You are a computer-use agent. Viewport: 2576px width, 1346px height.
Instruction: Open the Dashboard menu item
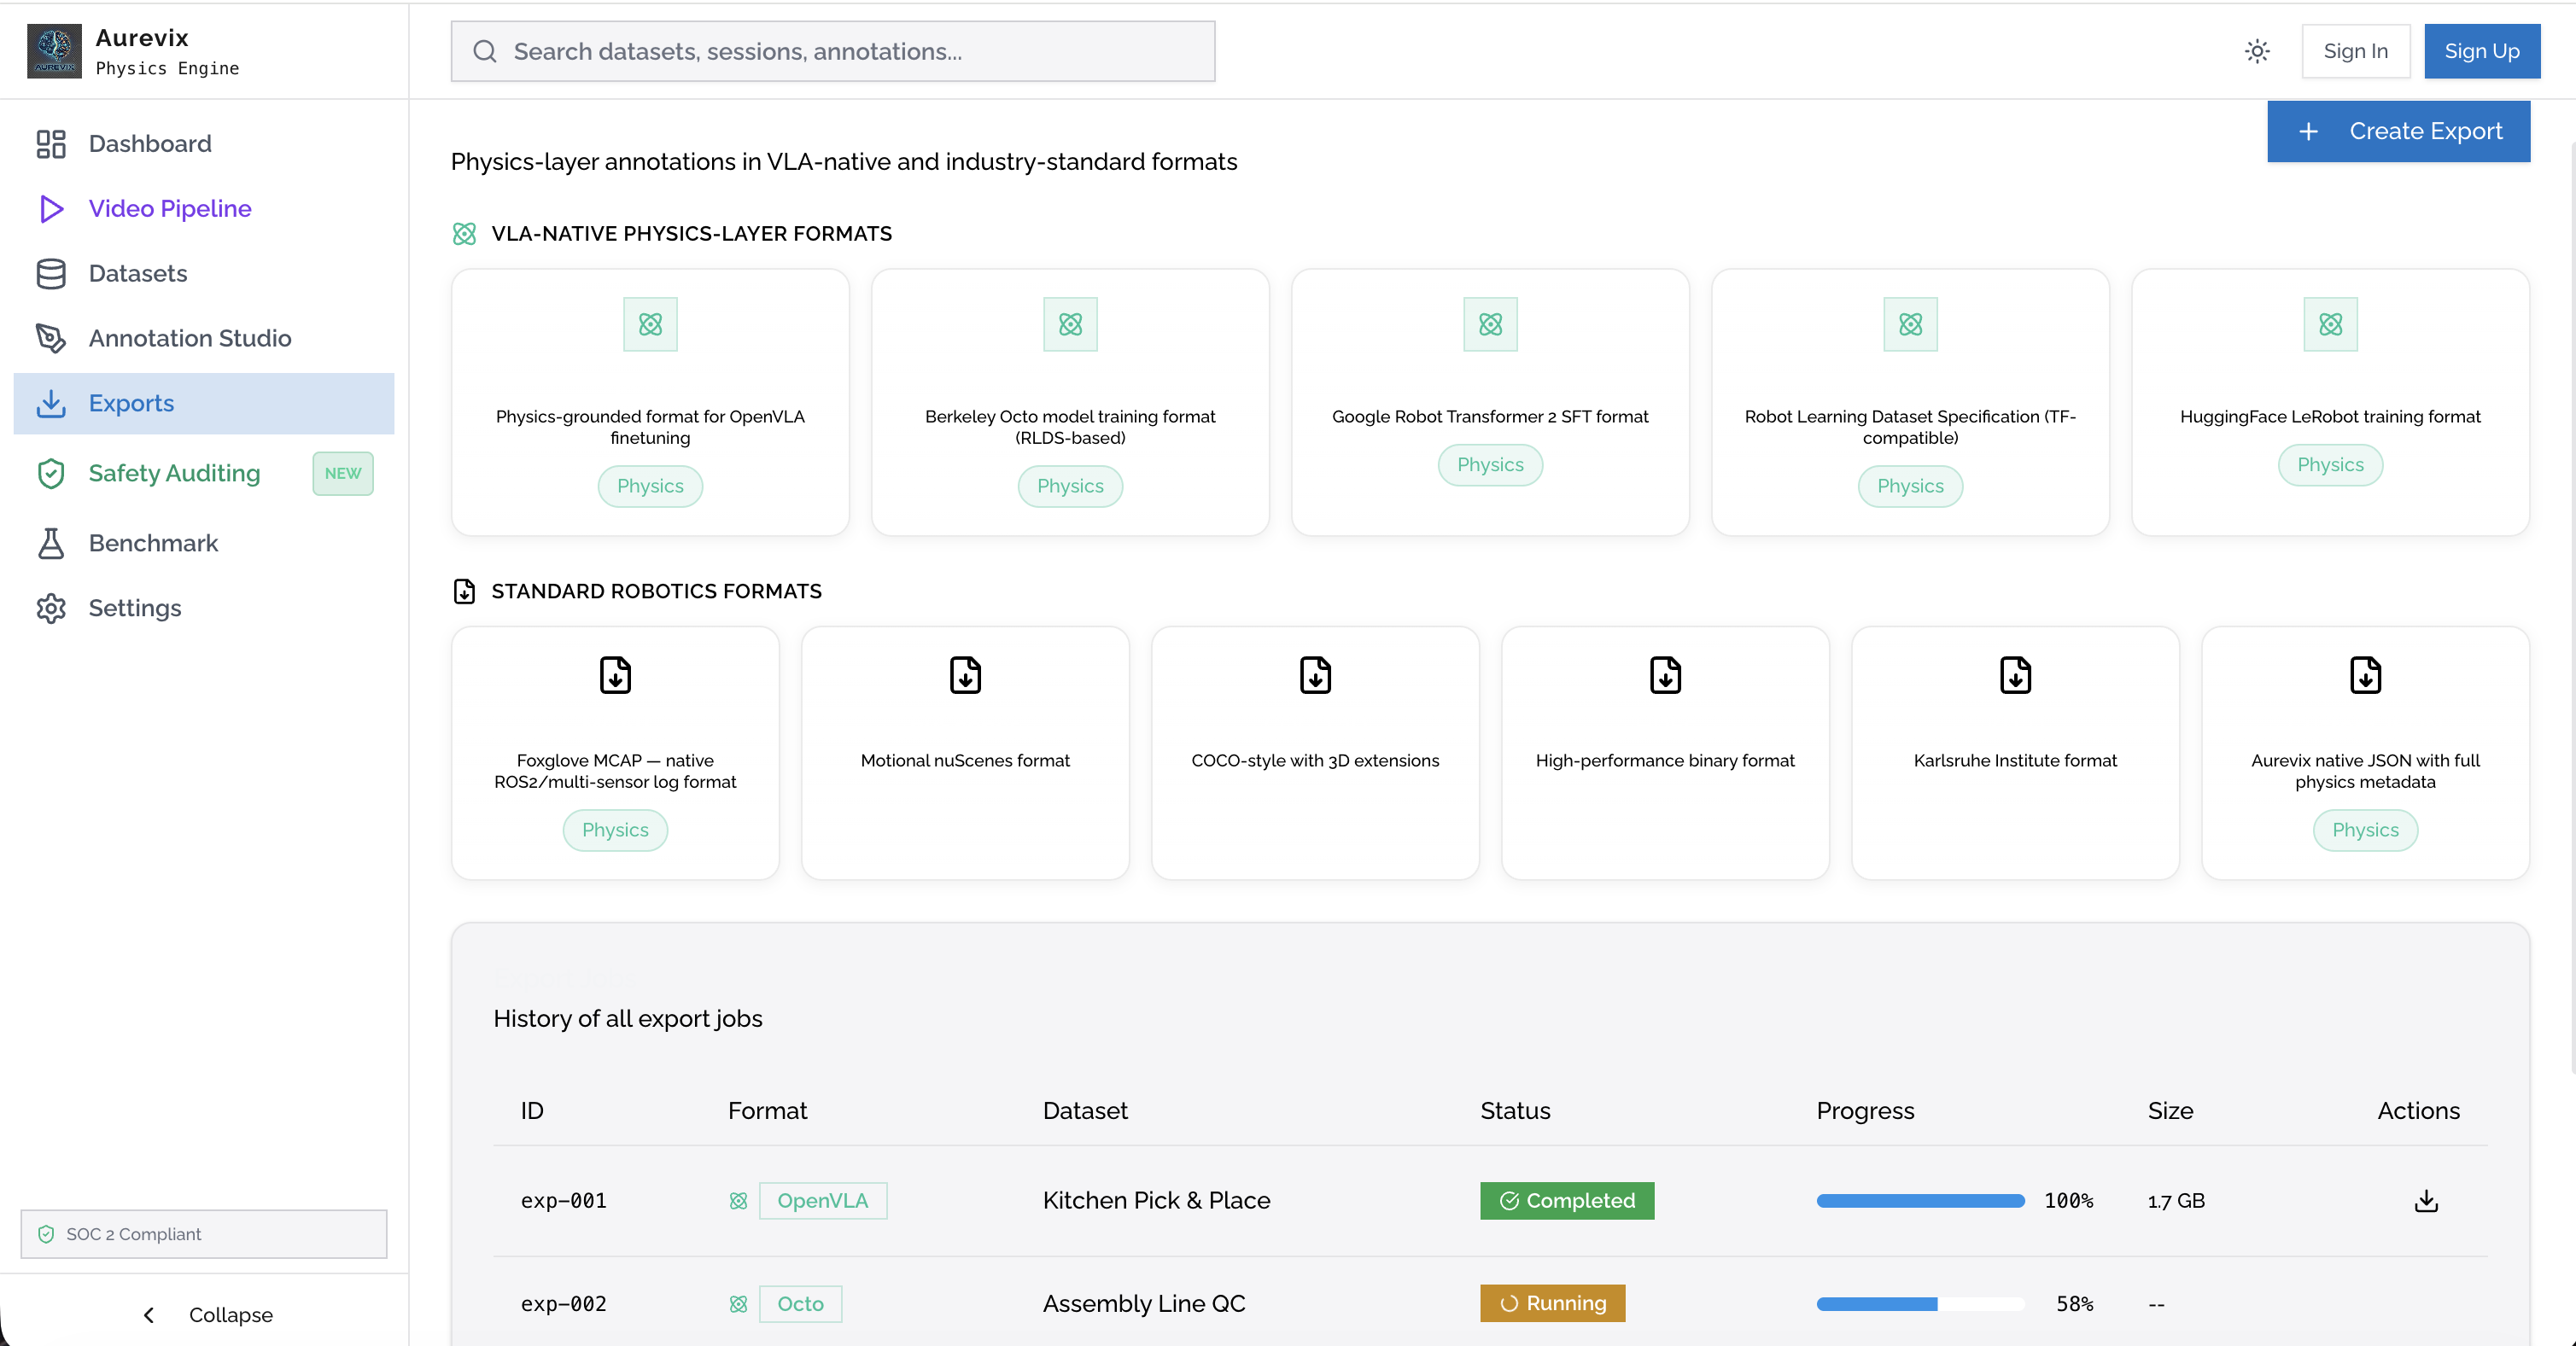point(150,144)
